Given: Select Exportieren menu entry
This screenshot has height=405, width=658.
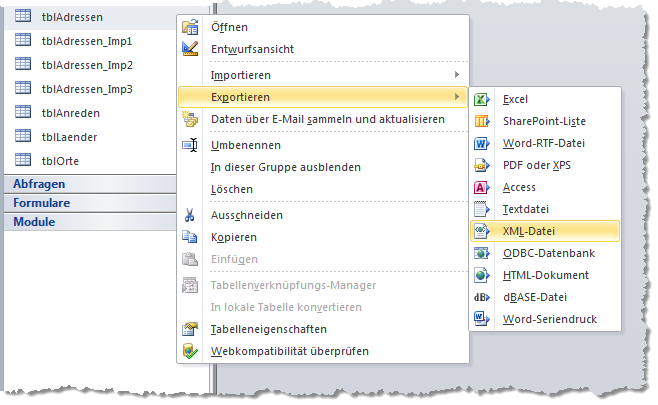Looking at the screenshot, I should (x=323, y=97).
